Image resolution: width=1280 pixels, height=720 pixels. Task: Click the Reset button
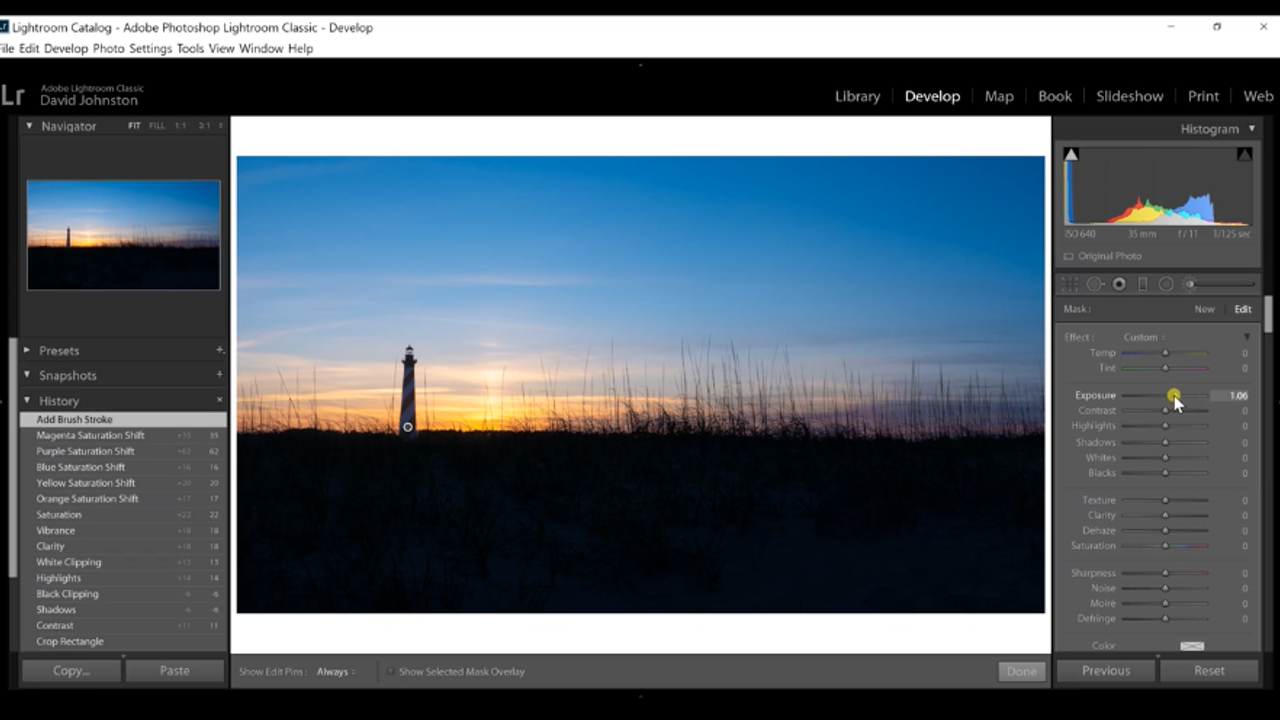[1209, 671]
